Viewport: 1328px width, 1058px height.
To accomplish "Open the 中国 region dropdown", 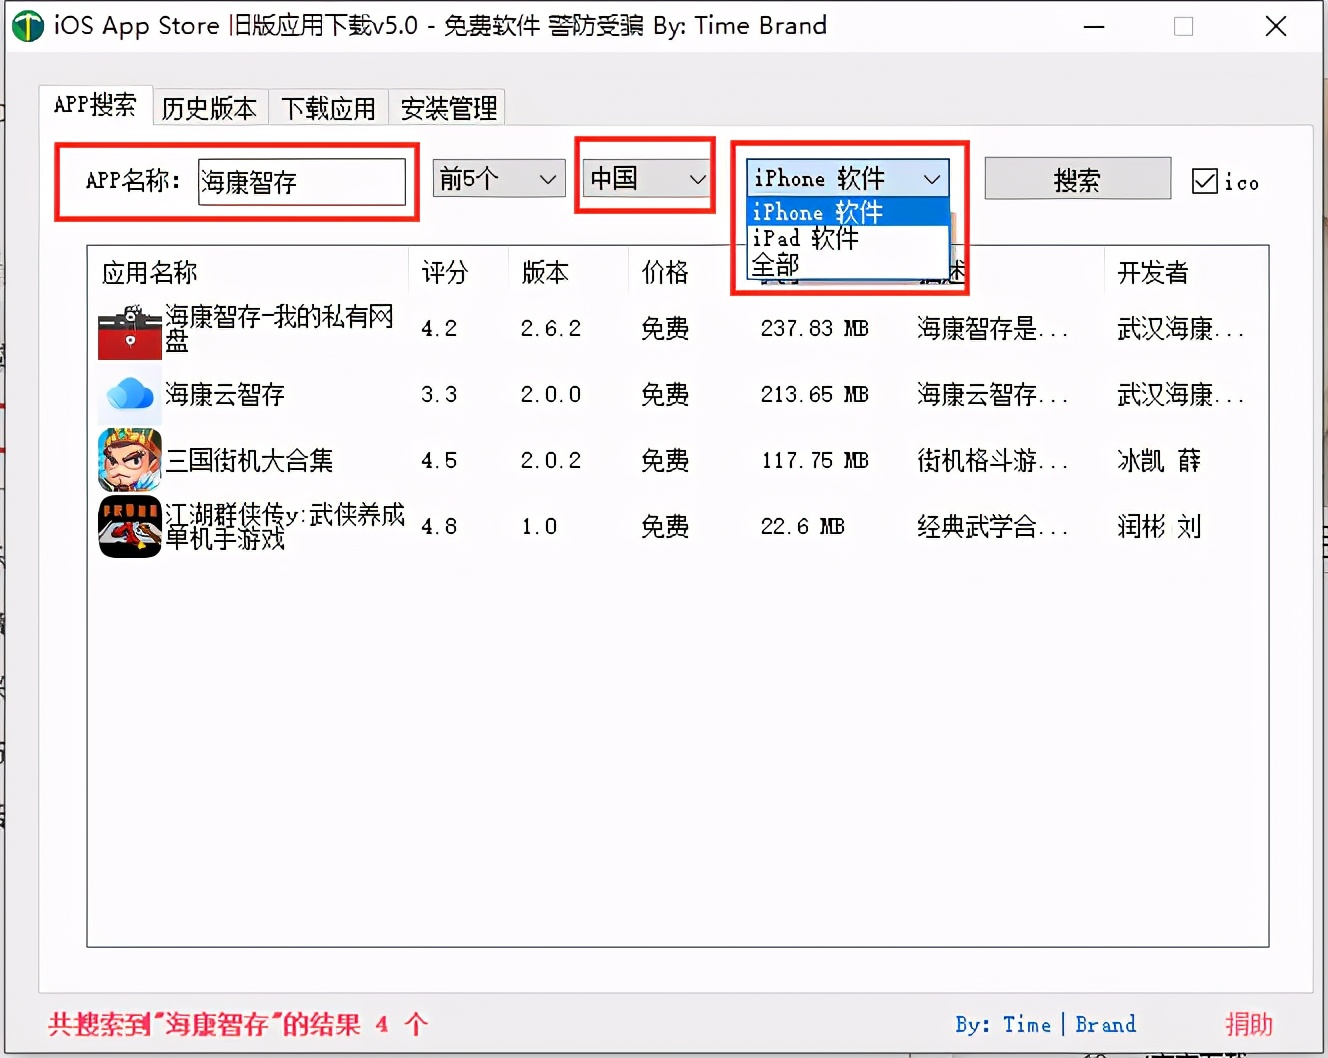I will click(644, 178).
